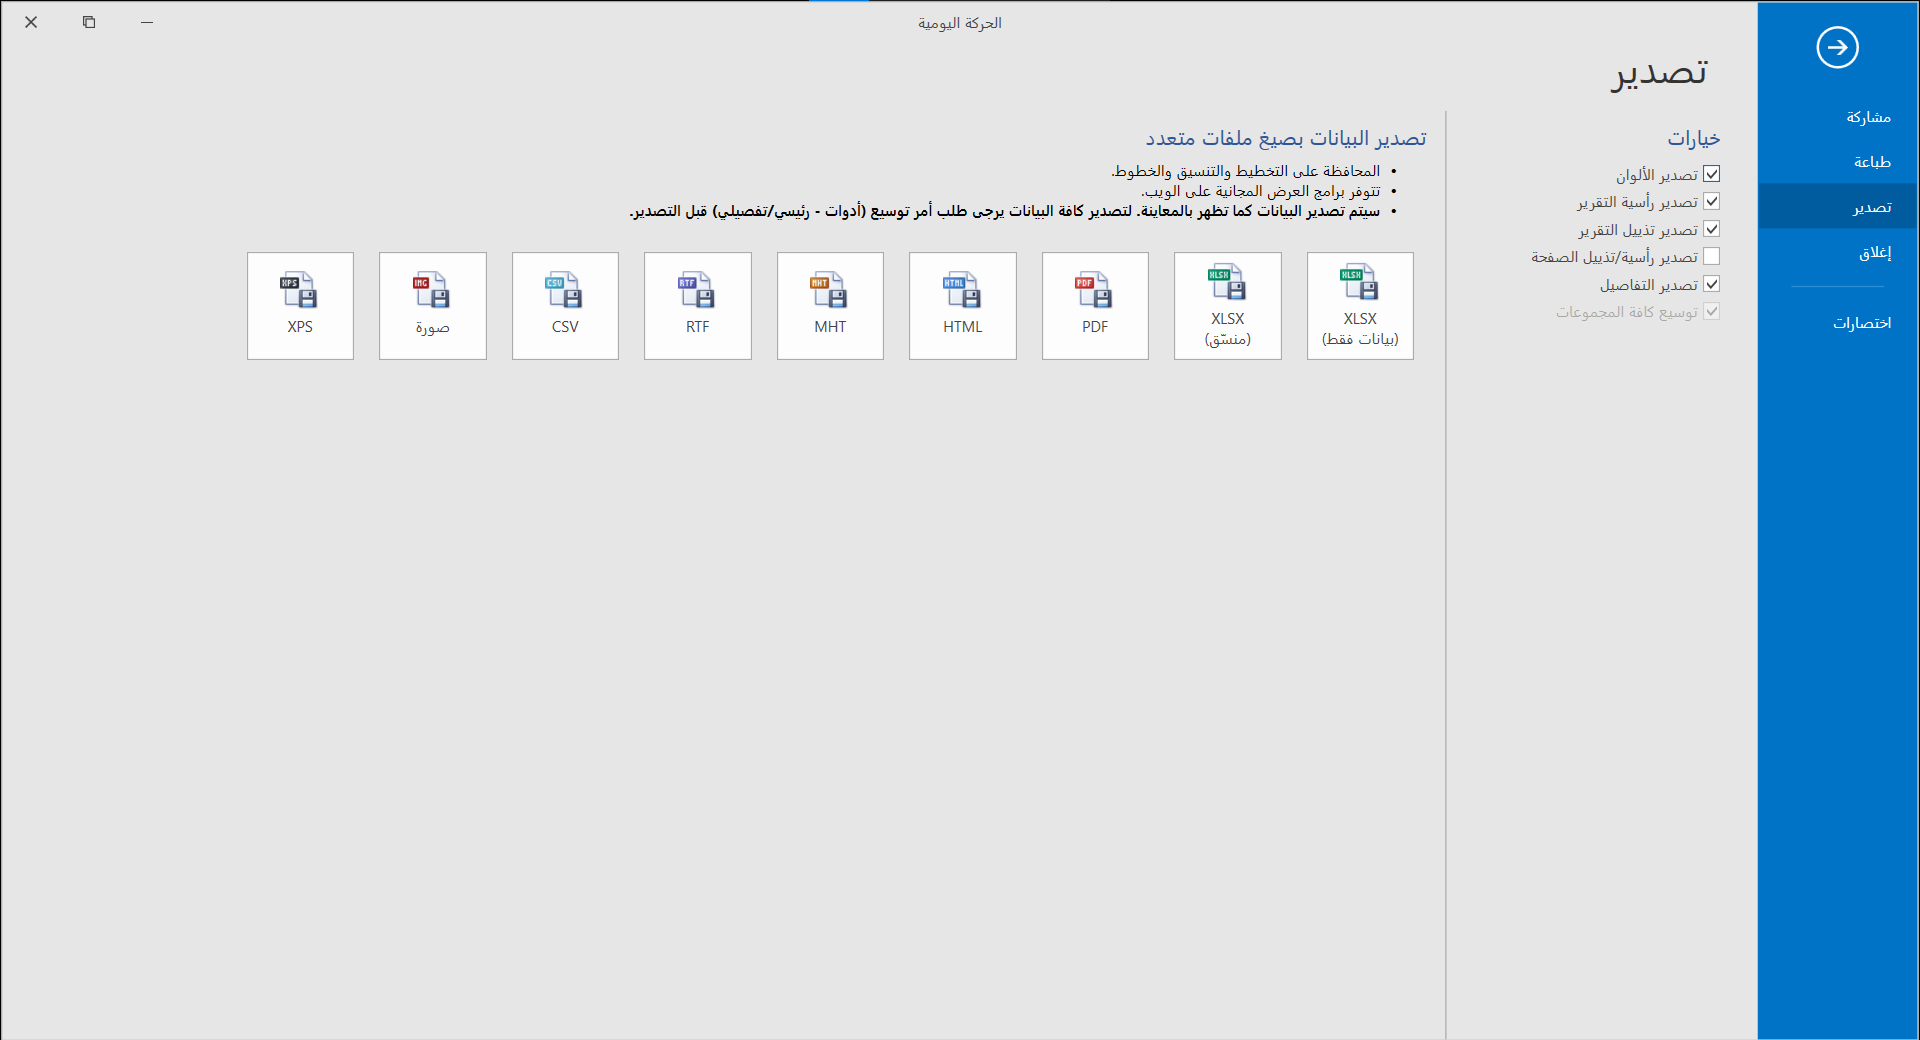This screenshot has width=1920, height=1040.
Task: Export as image (صورة)
Action: (x=432, y=305)
